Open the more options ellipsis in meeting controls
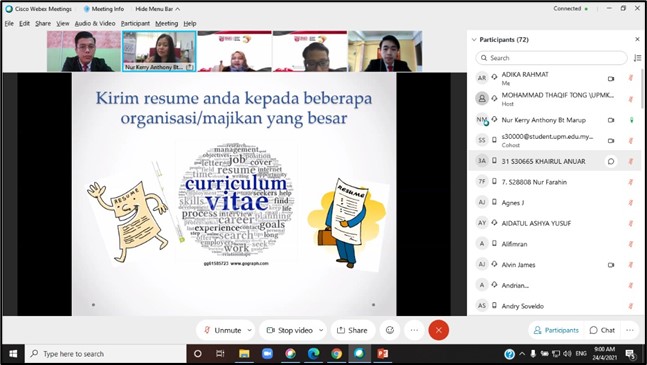This screenshot has width=647, height=365. 414,330
